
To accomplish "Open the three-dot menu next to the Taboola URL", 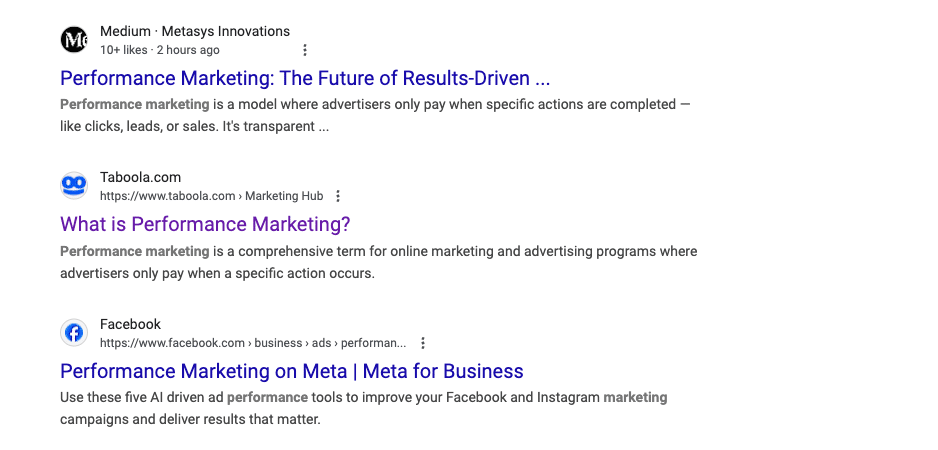I will point(338,196).
